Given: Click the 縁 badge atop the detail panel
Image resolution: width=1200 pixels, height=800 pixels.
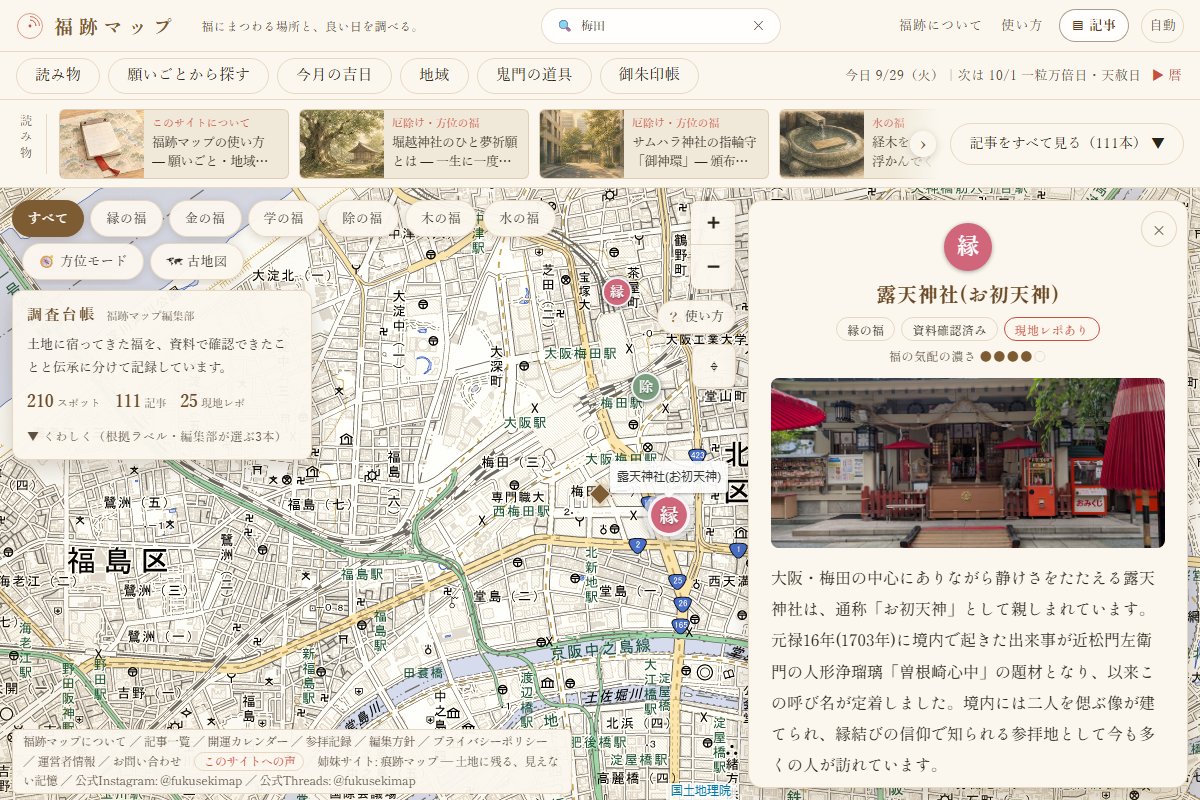Looking at the screenshot, I should 968,247.
